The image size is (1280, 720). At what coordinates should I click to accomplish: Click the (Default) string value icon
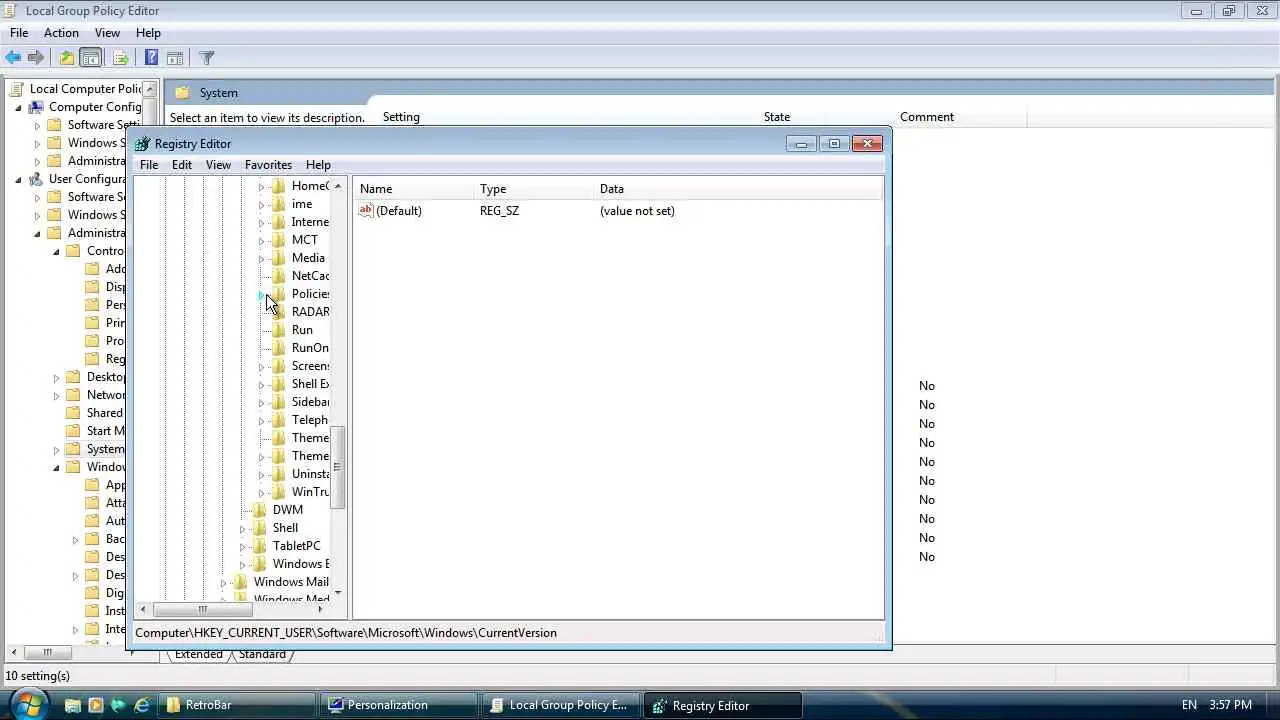(x=366, y=210)
